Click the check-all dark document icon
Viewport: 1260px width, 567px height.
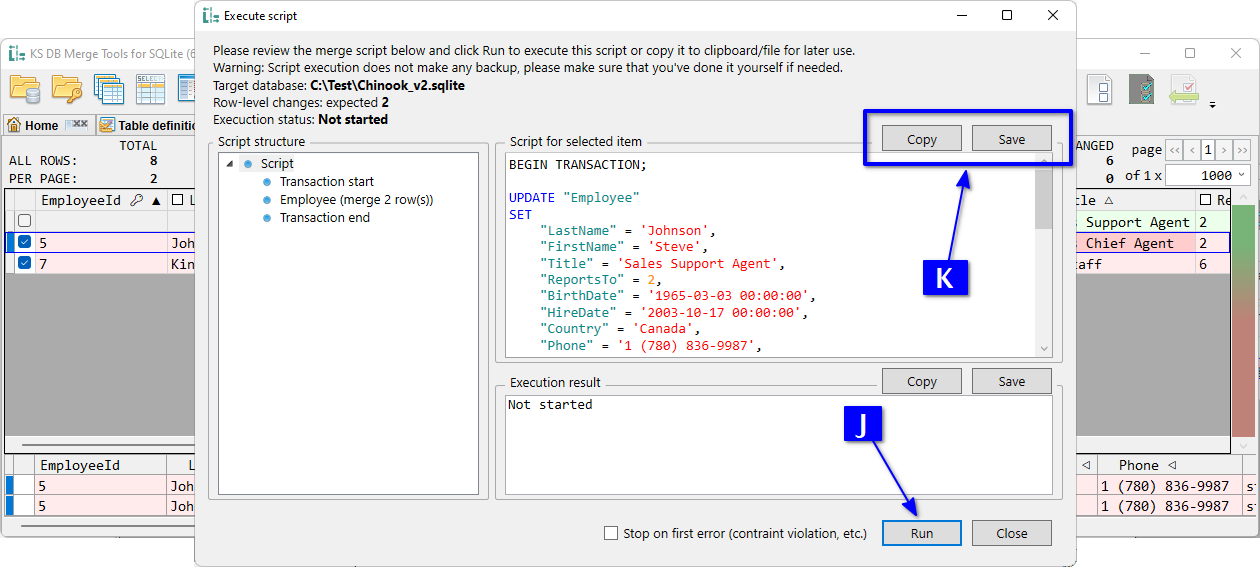[x=1141, y=90]
